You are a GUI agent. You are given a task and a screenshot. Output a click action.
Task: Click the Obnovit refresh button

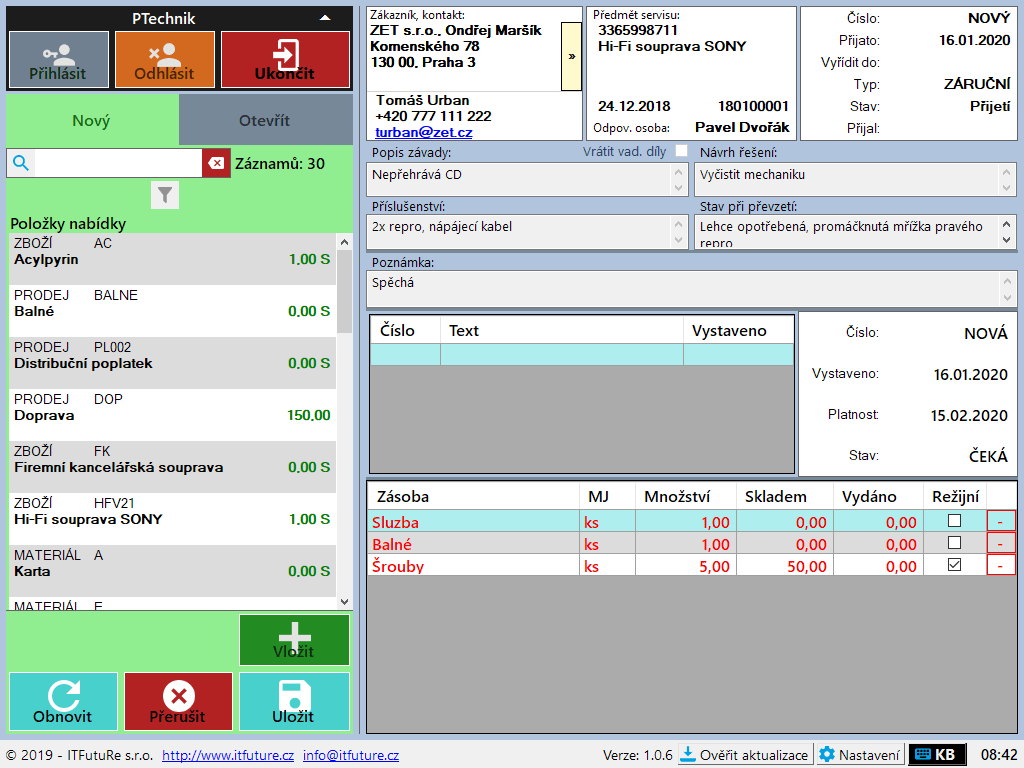63,701
